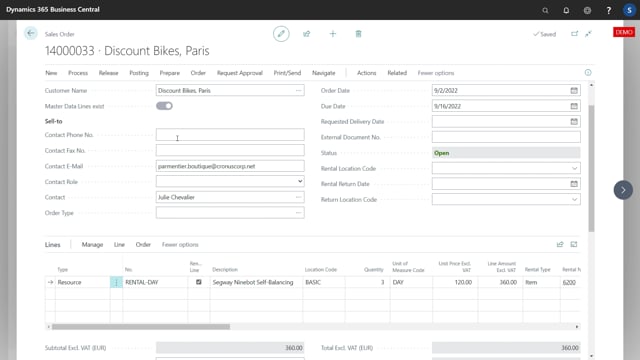Open the help question mark
640x360 pixels.
[609, 10]
